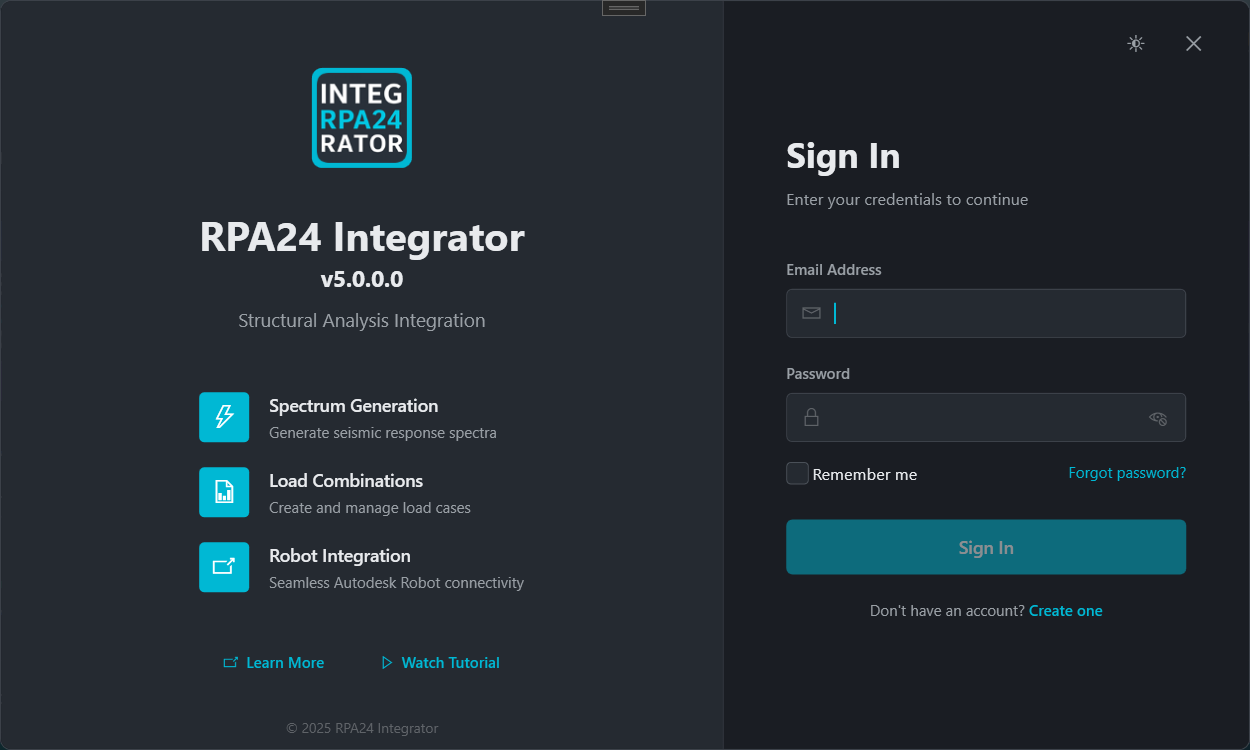The image size is (1250, 750).
Task: Select the Spectrum Generation lightning icon
Action: click(x=224, y=417)
